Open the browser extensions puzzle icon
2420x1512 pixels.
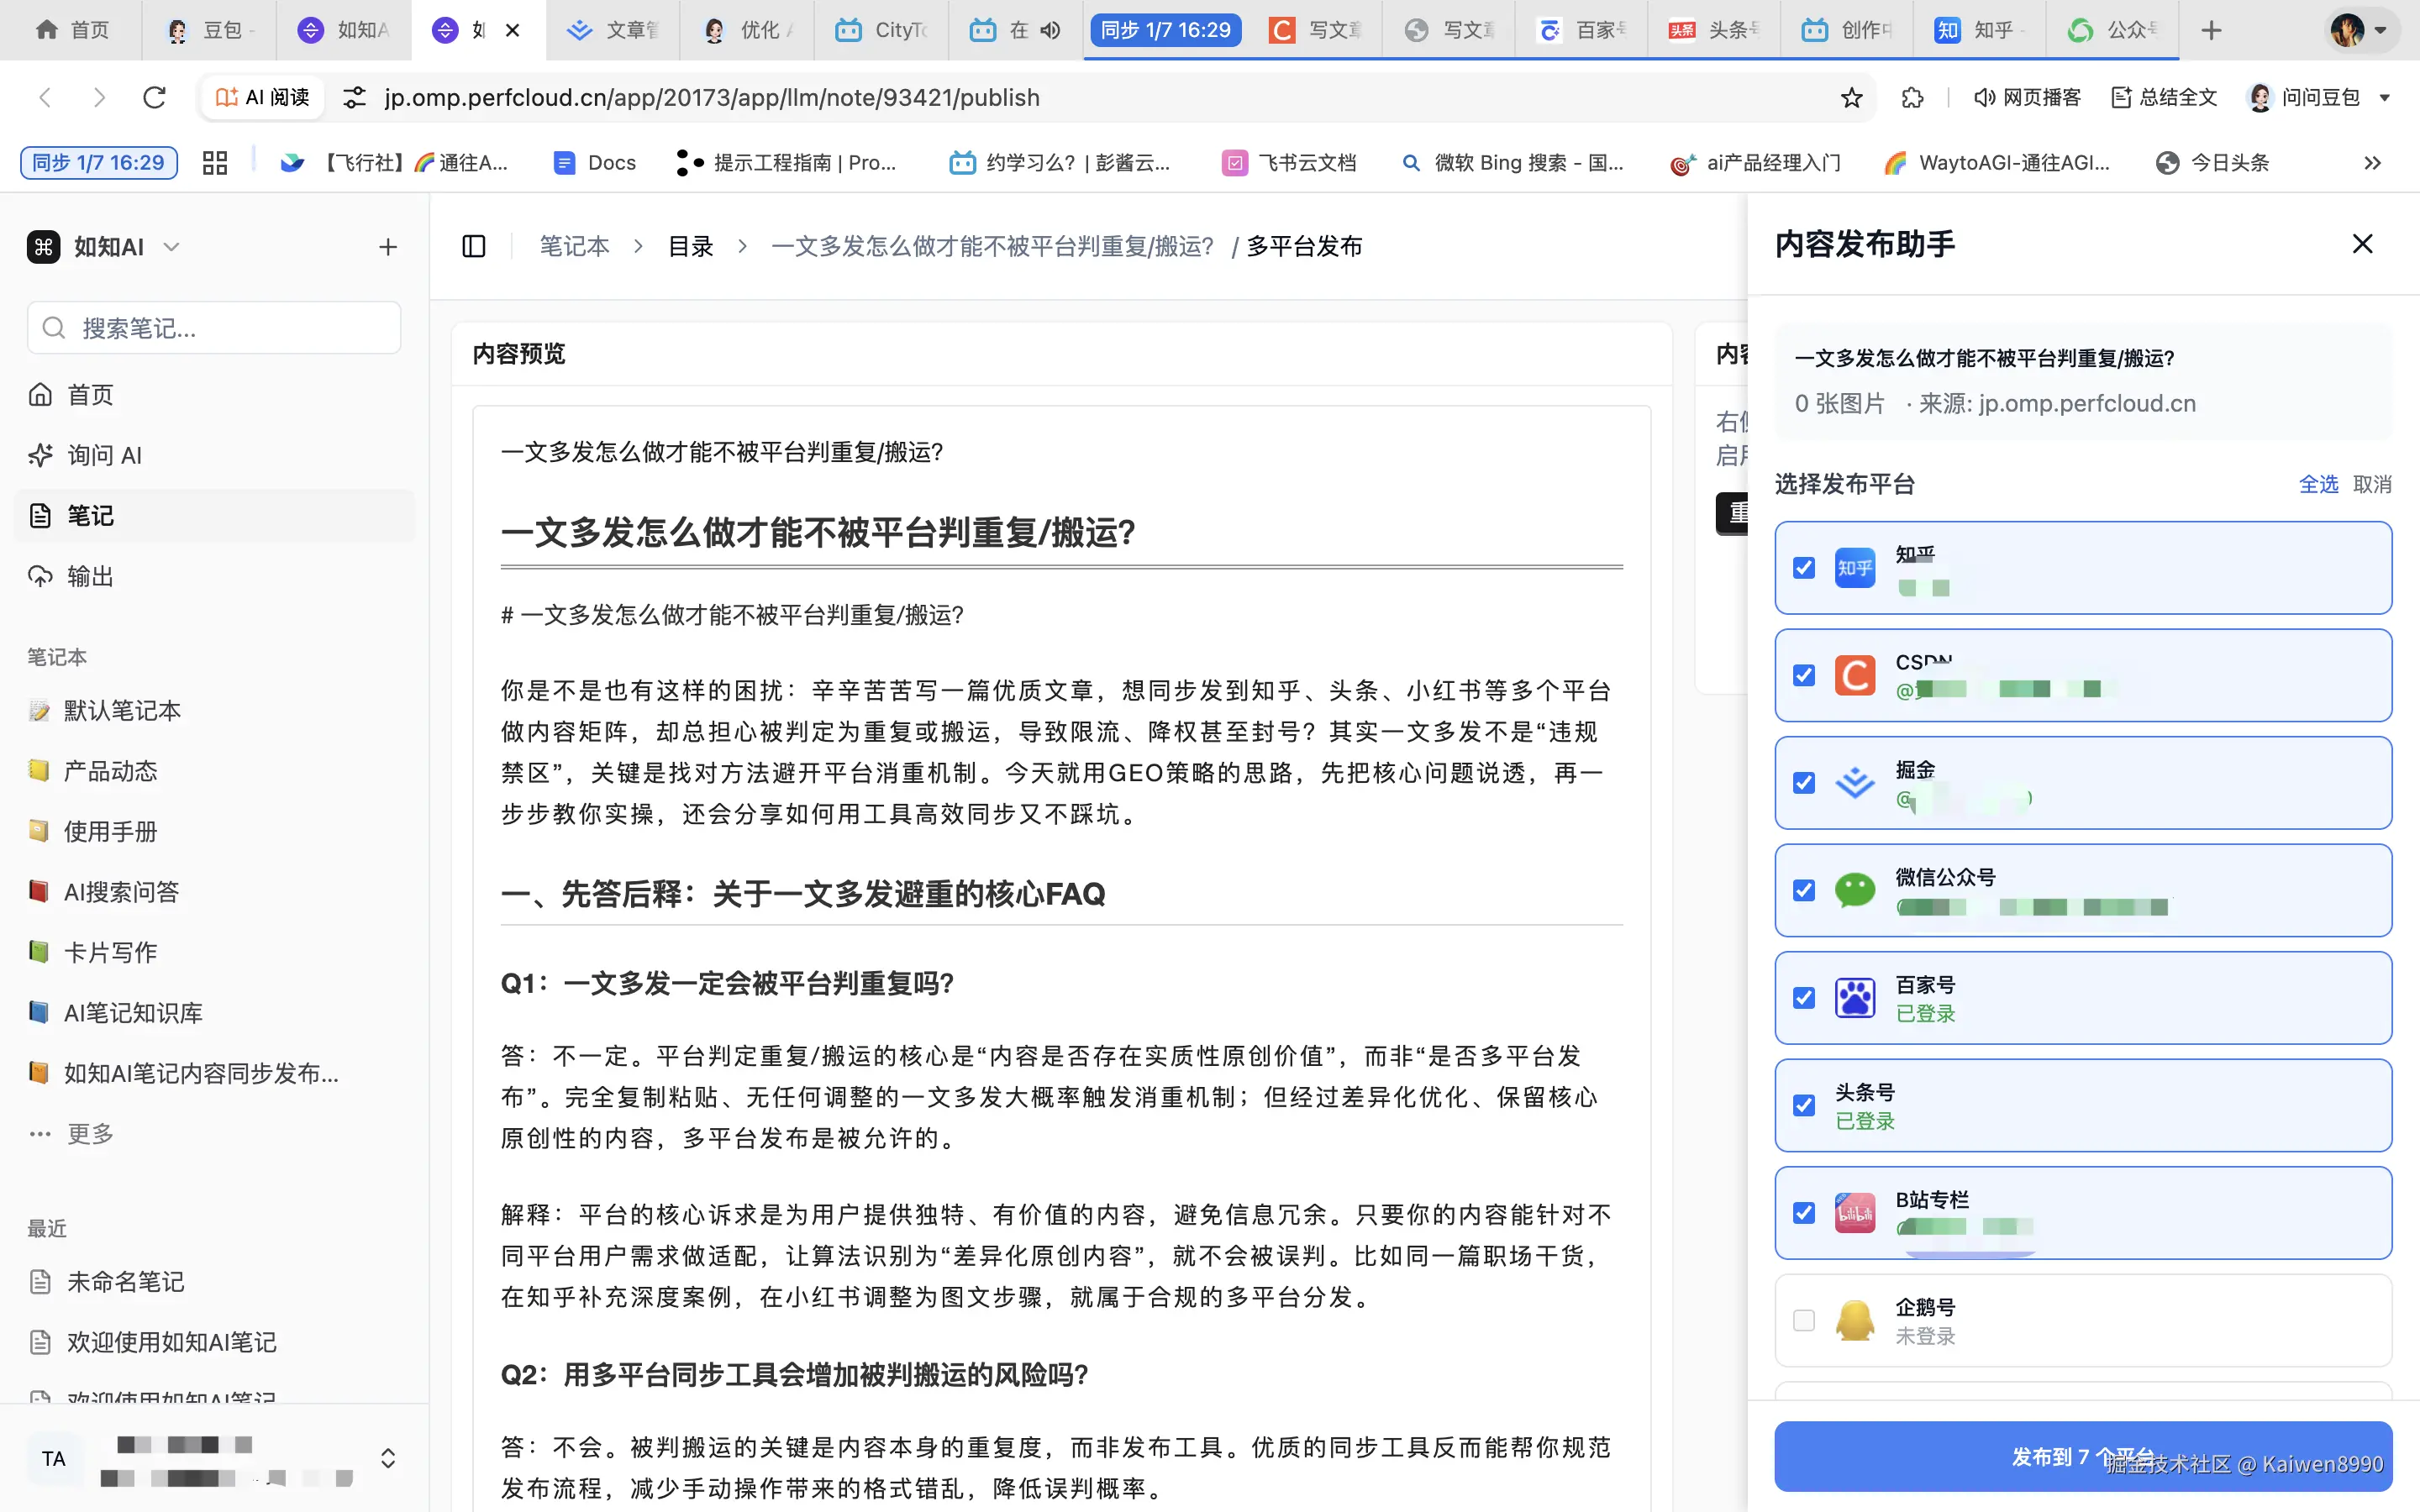coord(1912,97)
